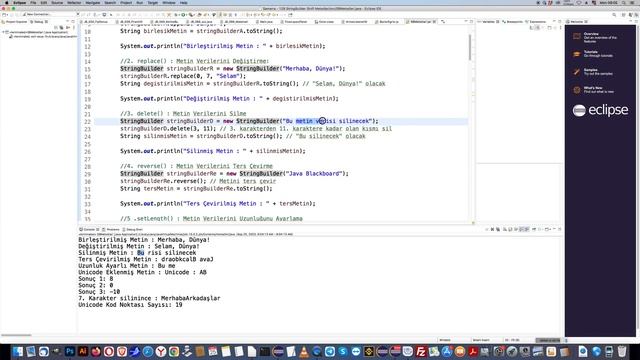Image resolution: width=640 pixels, height=360 pixels.
Task: Open Safari from the Dock
Action: (148, 351)
